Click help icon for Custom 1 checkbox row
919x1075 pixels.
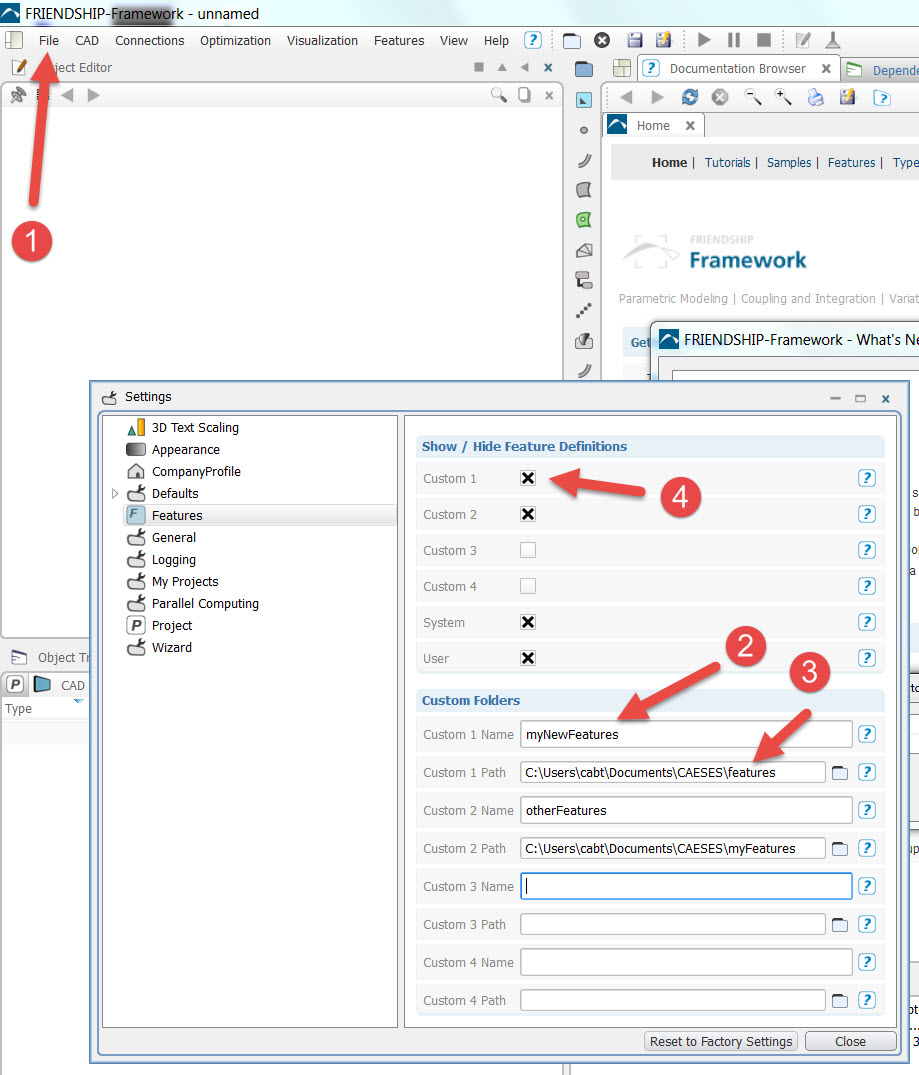[x=867, y=478]
